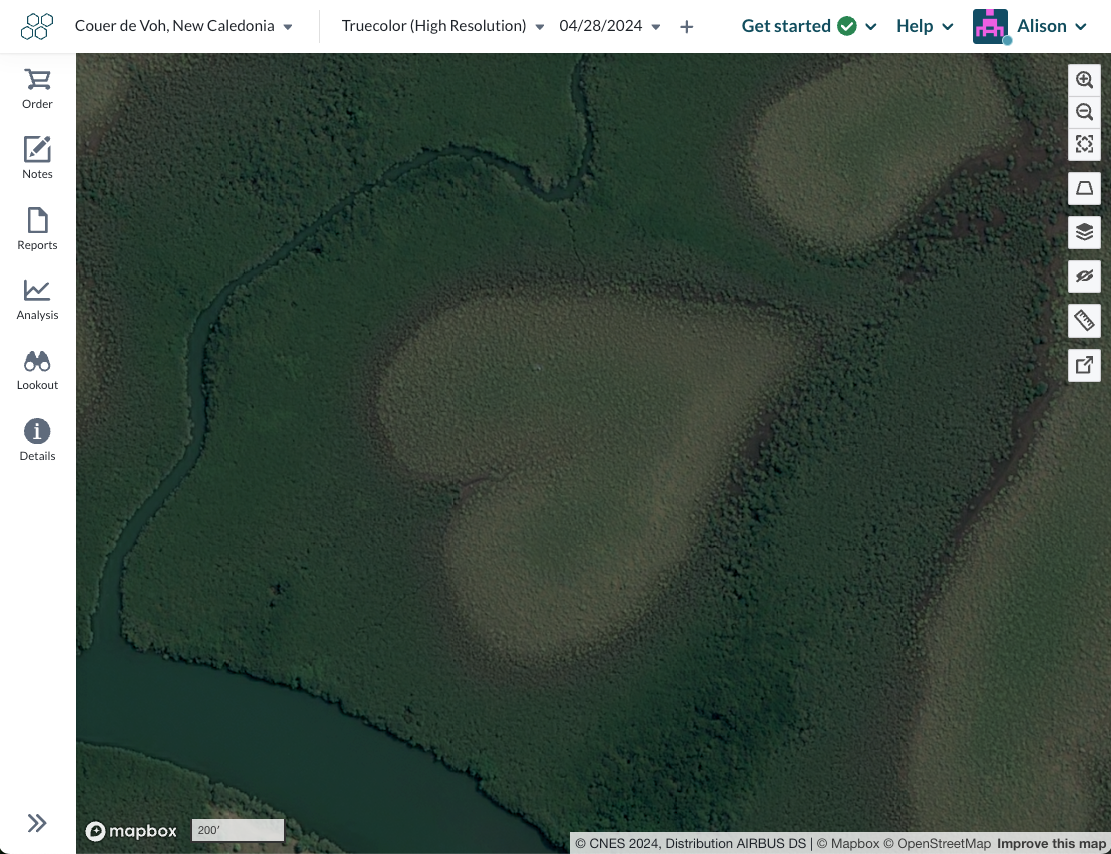Click the 200' scale bar
The height and width of the screenshot is (854, 1111).
coord(238,830)
